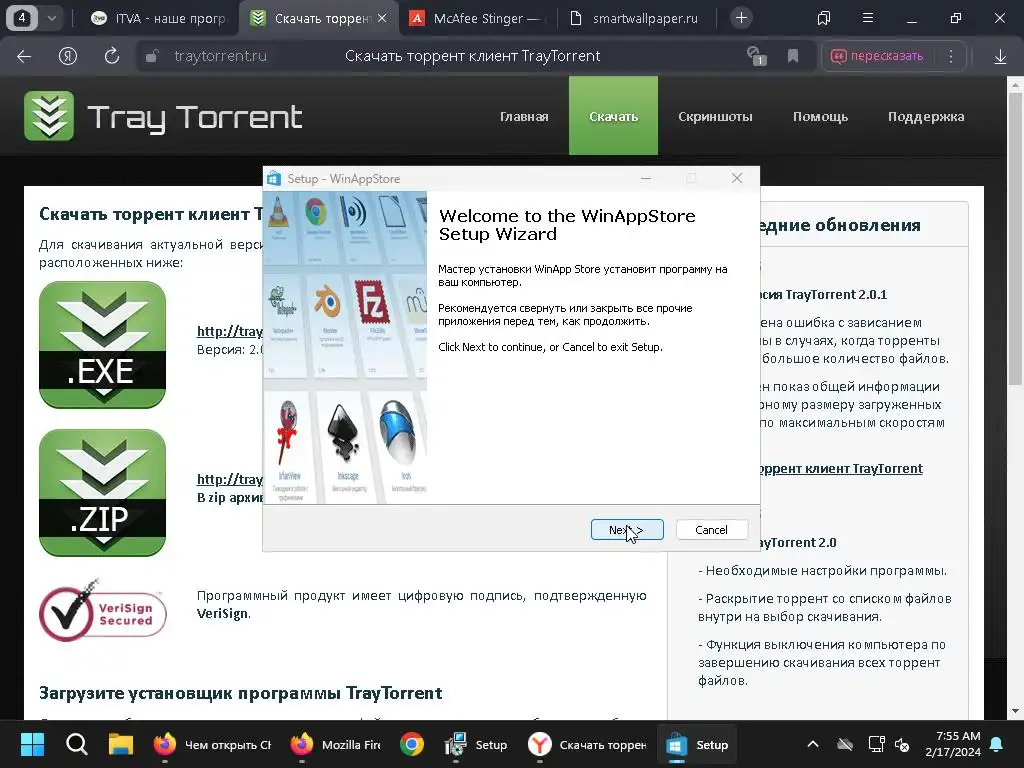The width and height of the screenshot is (1024, 768).
Task: Click the tab counter showing 4
Action: 22,18
